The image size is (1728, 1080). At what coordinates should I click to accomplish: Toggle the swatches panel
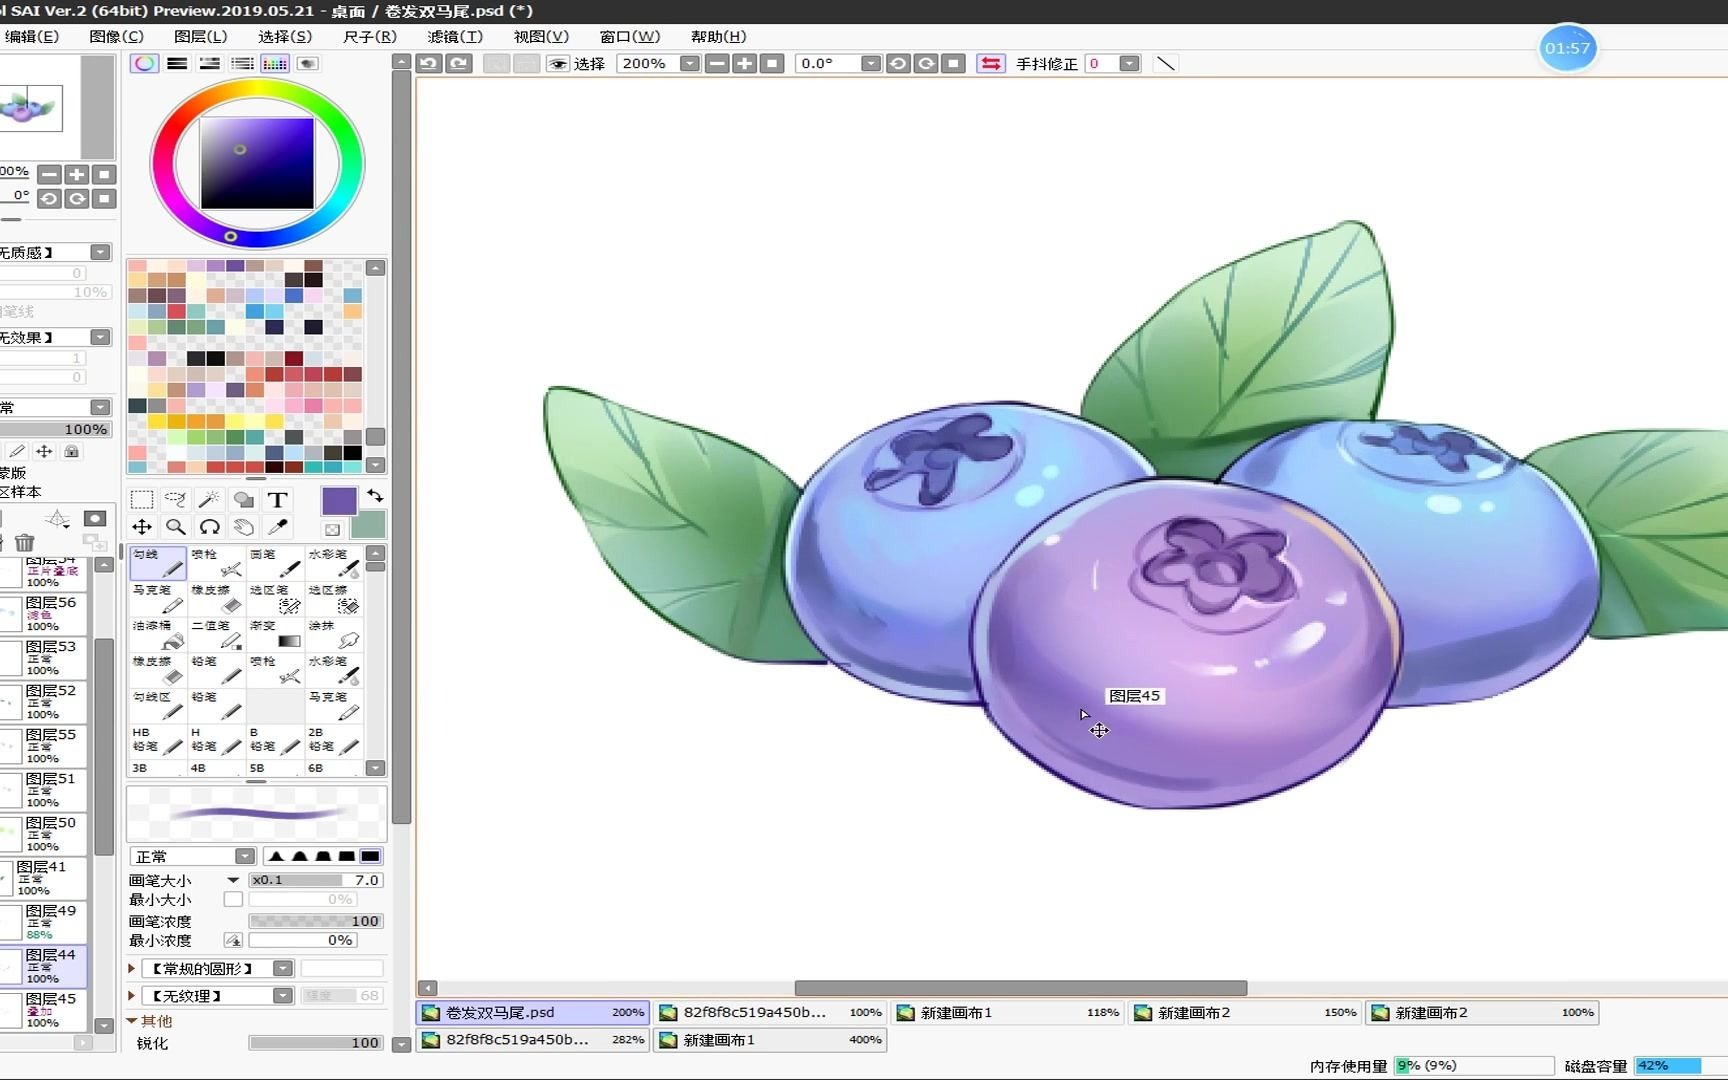coord(274,63)
